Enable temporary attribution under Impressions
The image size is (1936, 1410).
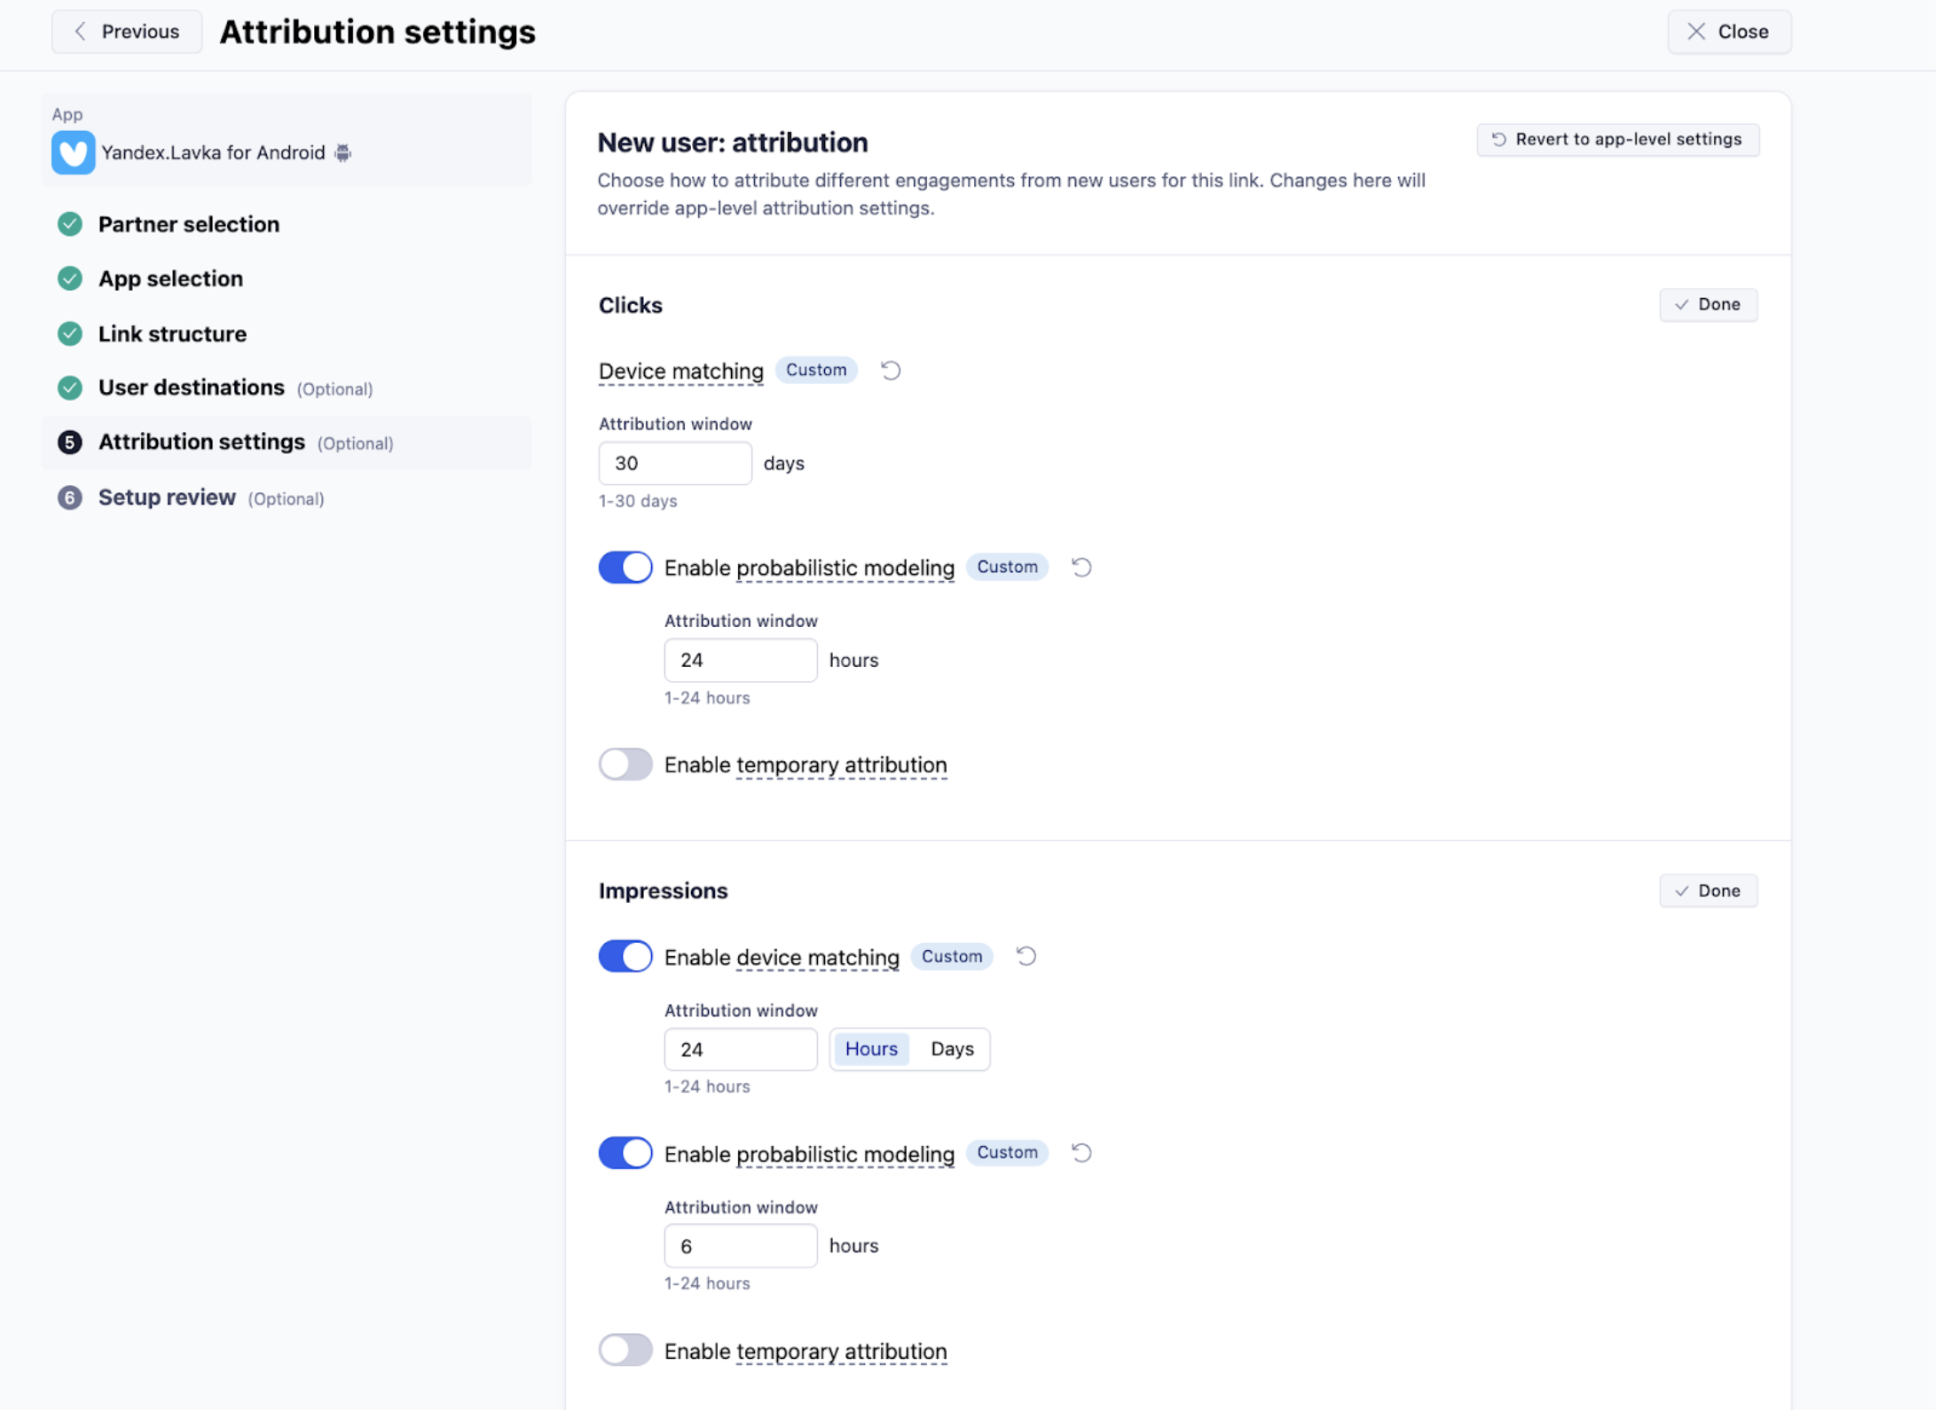(625, 1351)
